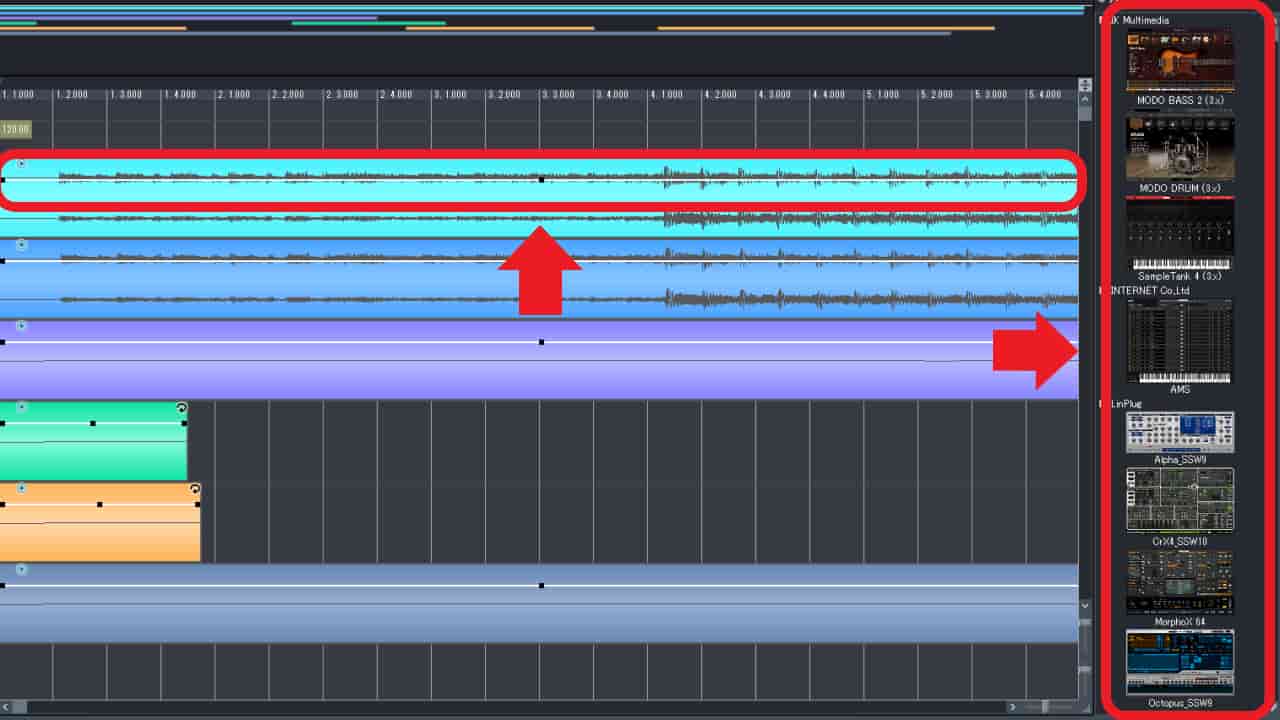Screen dimensions: 1280x720
Task: Select the MODO DRUM instrument thumbnail
Action: (x=1179, y=148)
